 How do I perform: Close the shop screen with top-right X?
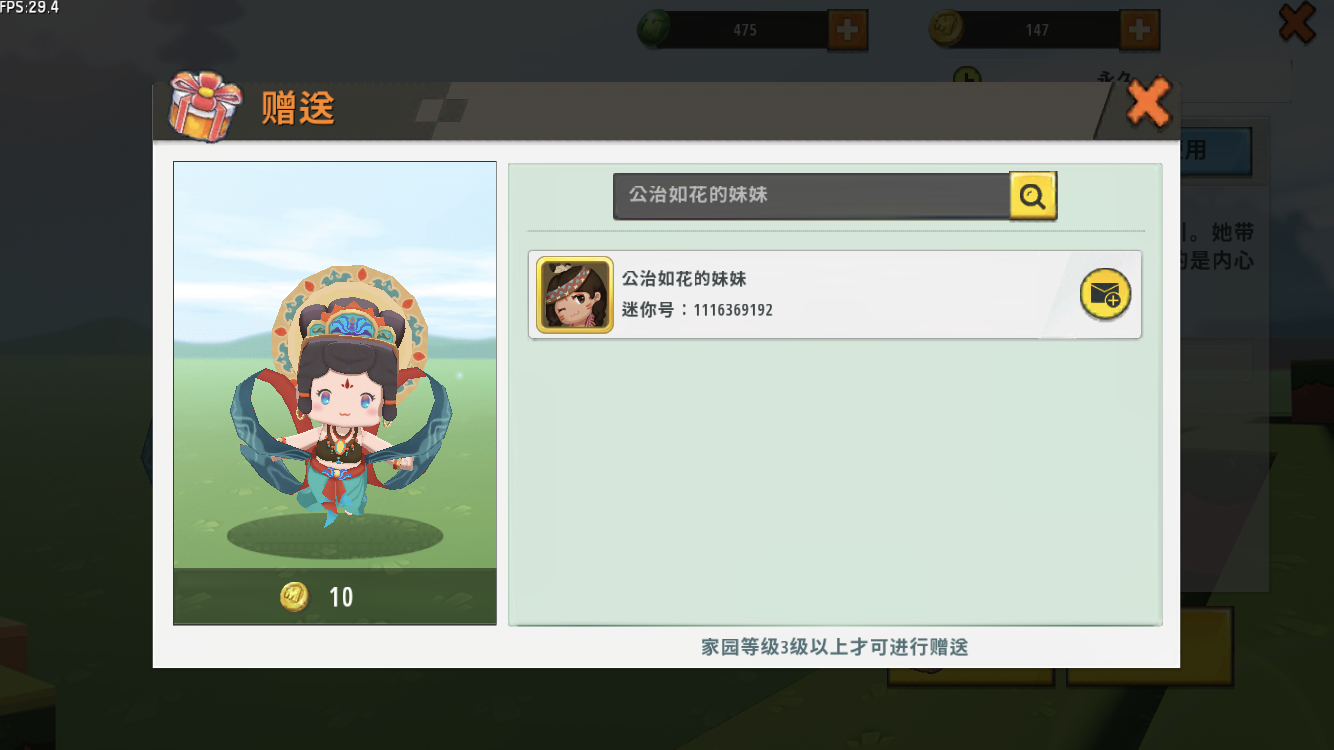coord(1297,22)
